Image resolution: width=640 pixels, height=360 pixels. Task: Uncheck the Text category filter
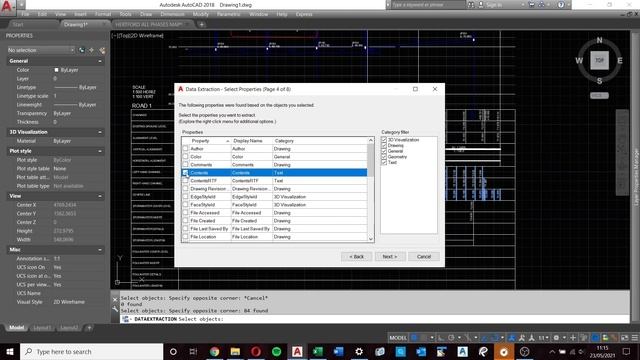pyautogui.click(x=384, y=162)
